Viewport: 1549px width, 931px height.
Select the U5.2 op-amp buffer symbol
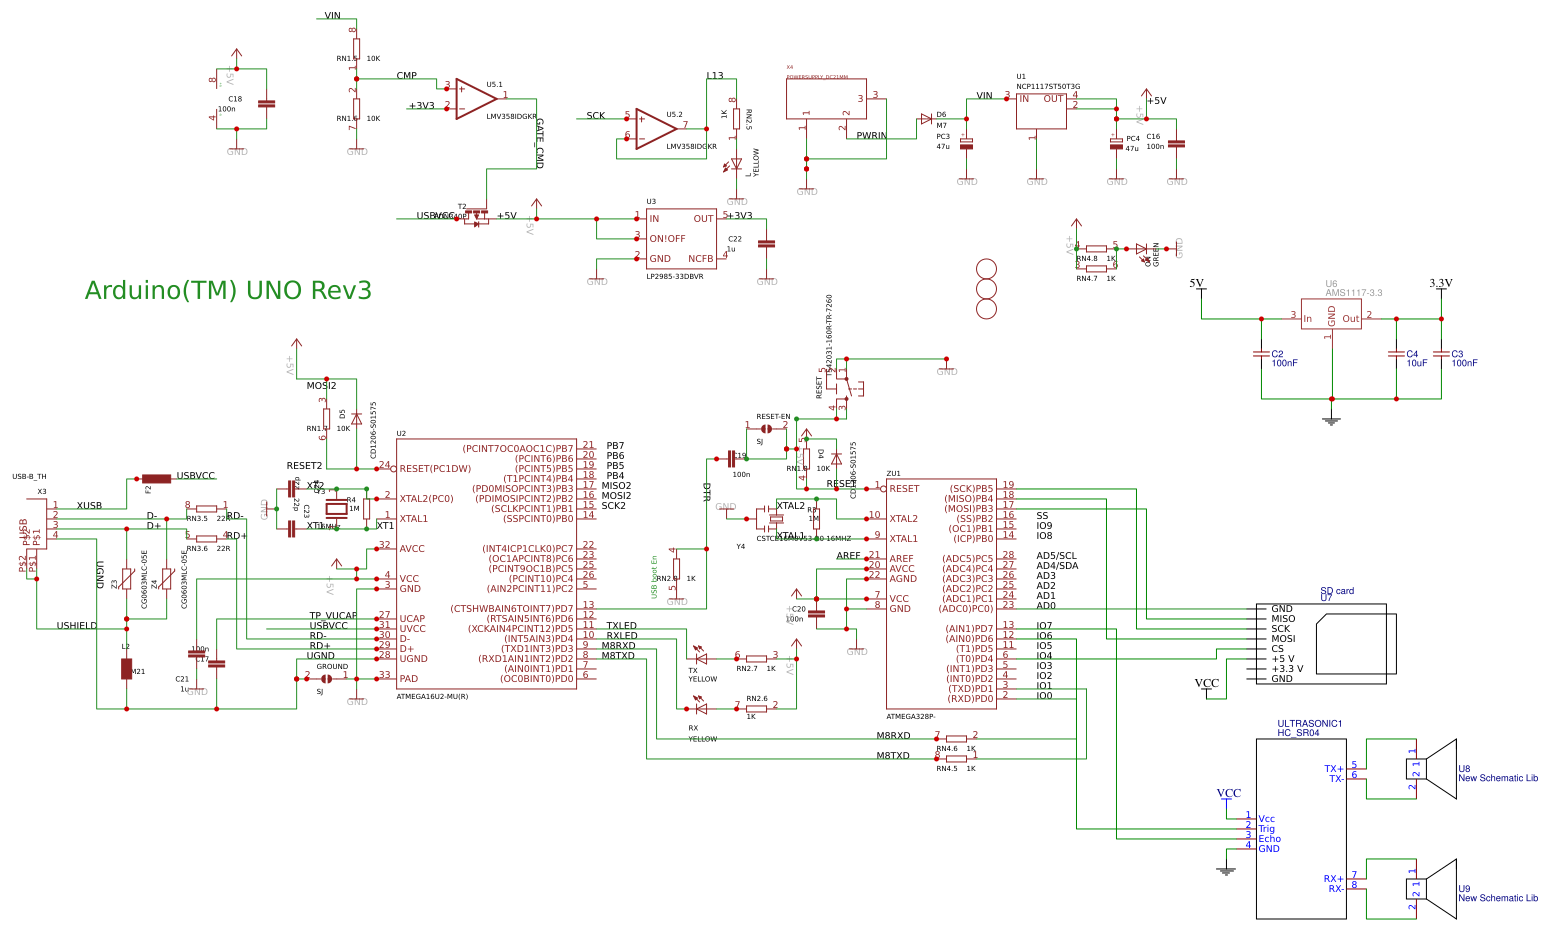point(656,129)
